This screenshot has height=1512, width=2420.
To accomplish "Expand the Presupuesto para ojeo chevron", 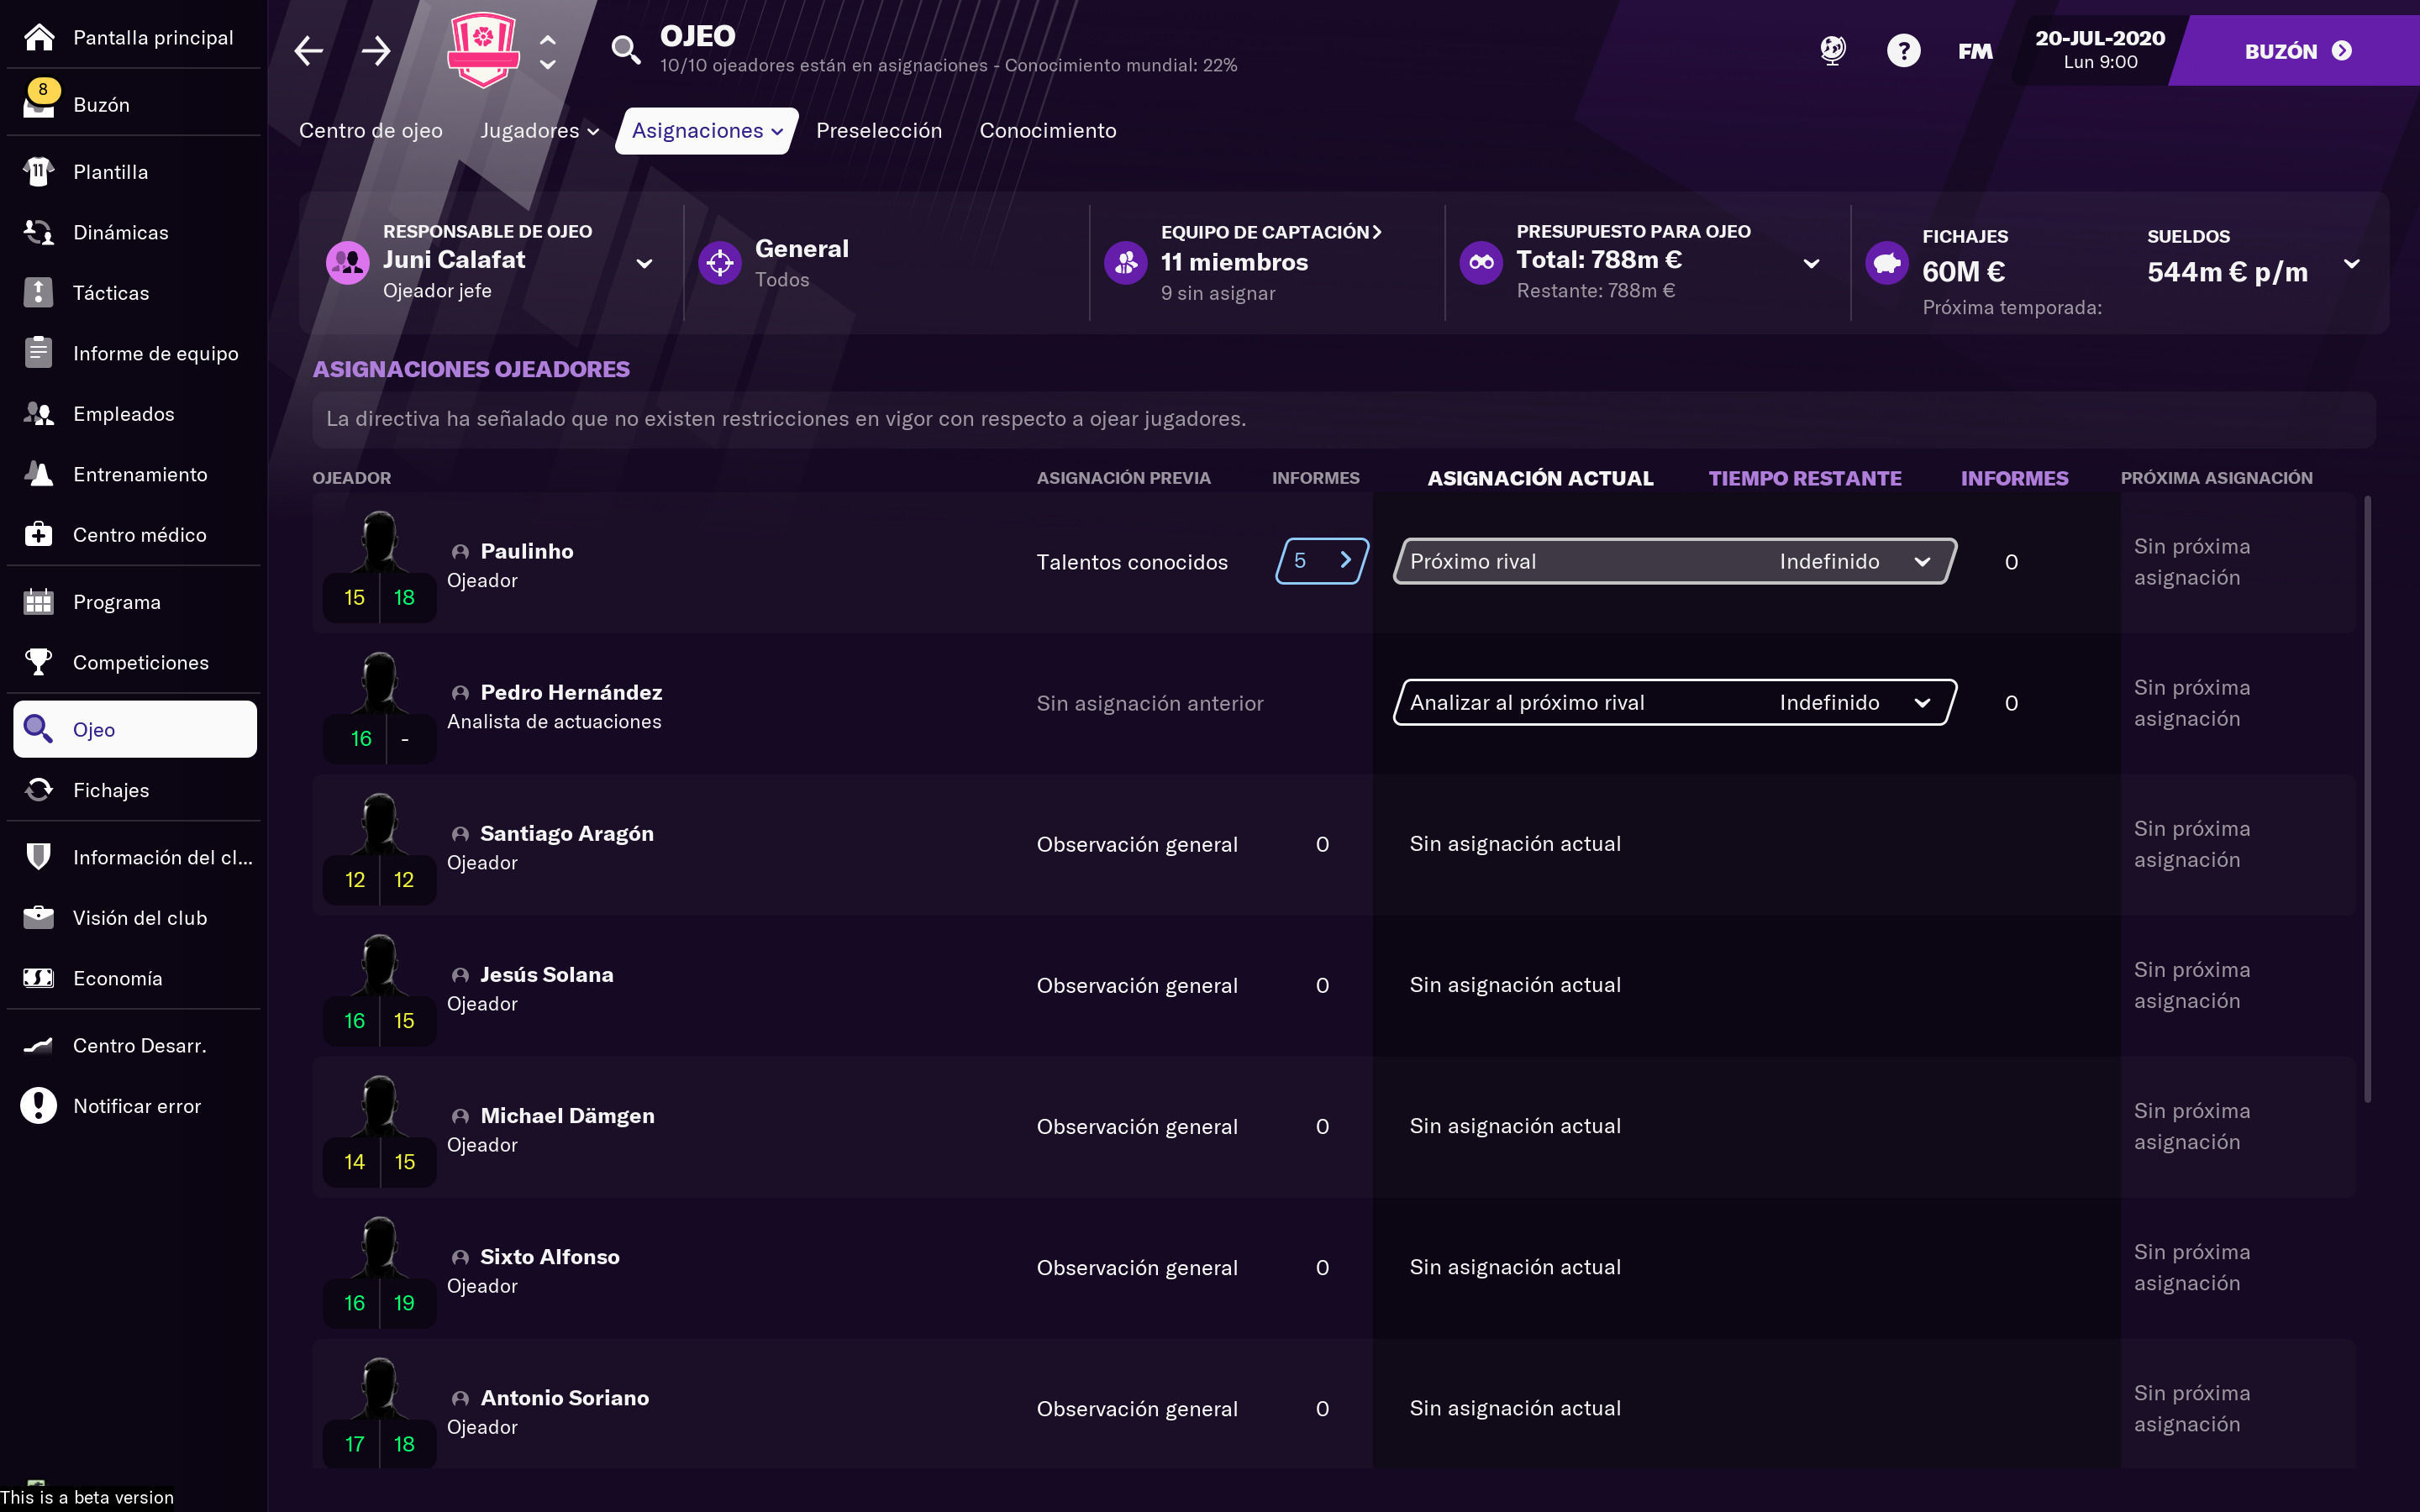I will [1811, 264].
